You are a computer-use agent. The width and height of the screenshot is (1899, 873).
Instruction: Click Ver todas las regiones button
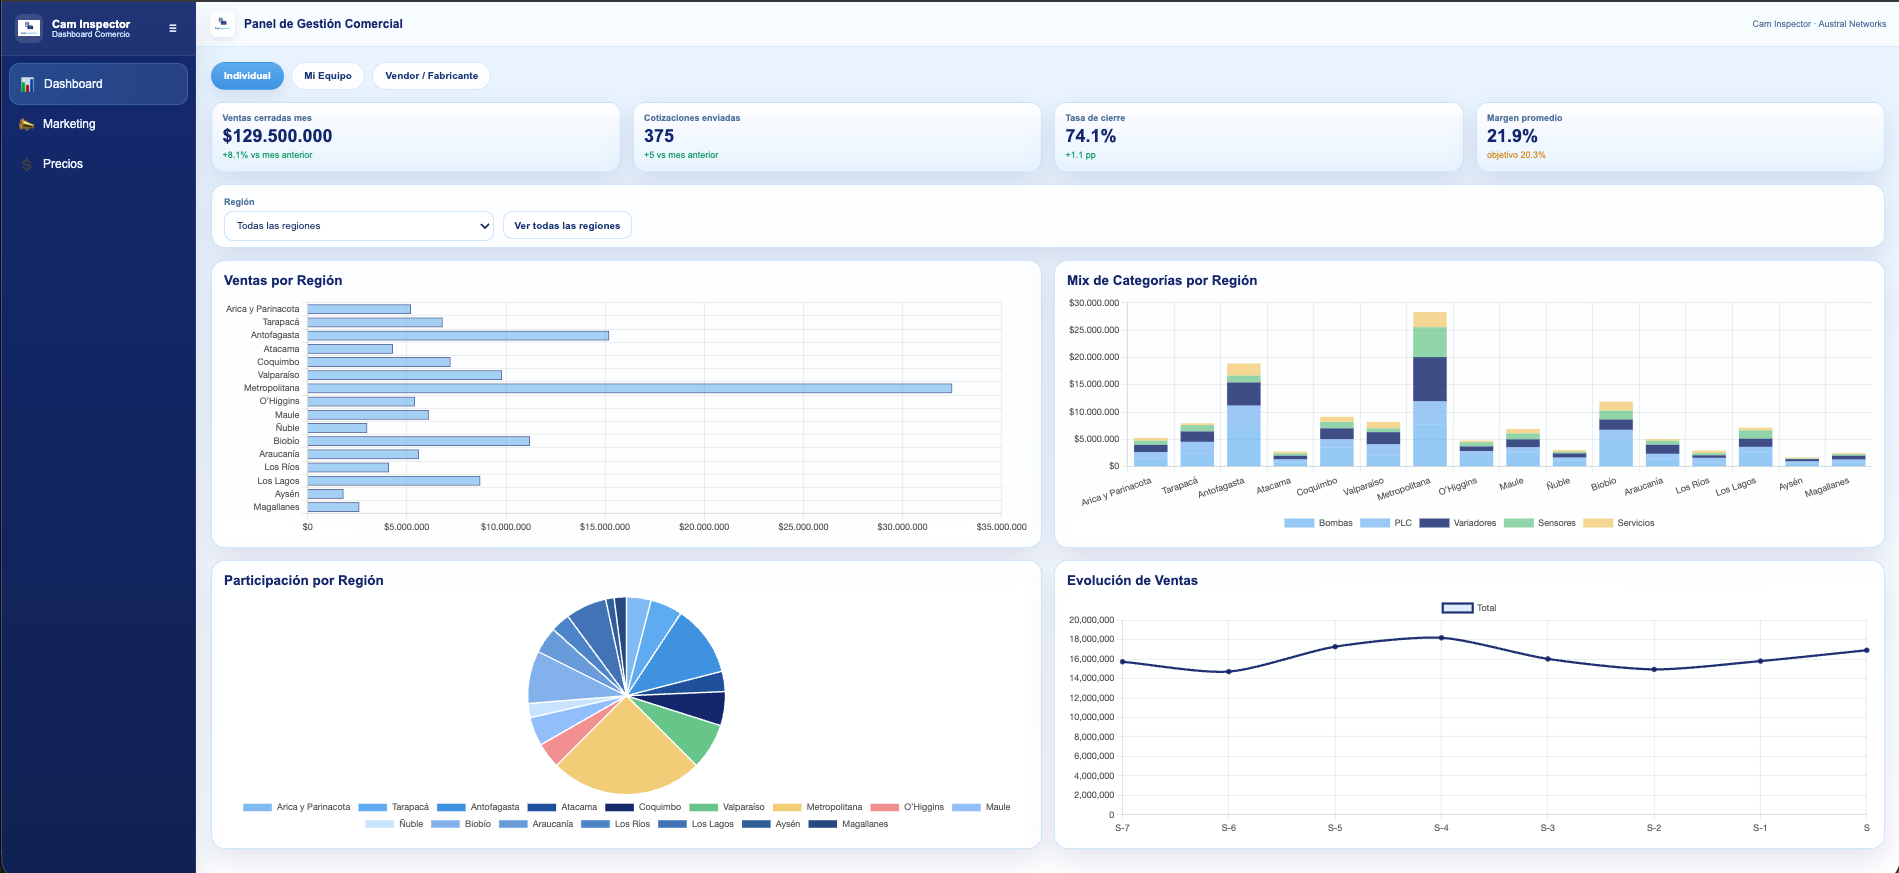[x=567, y=226]
